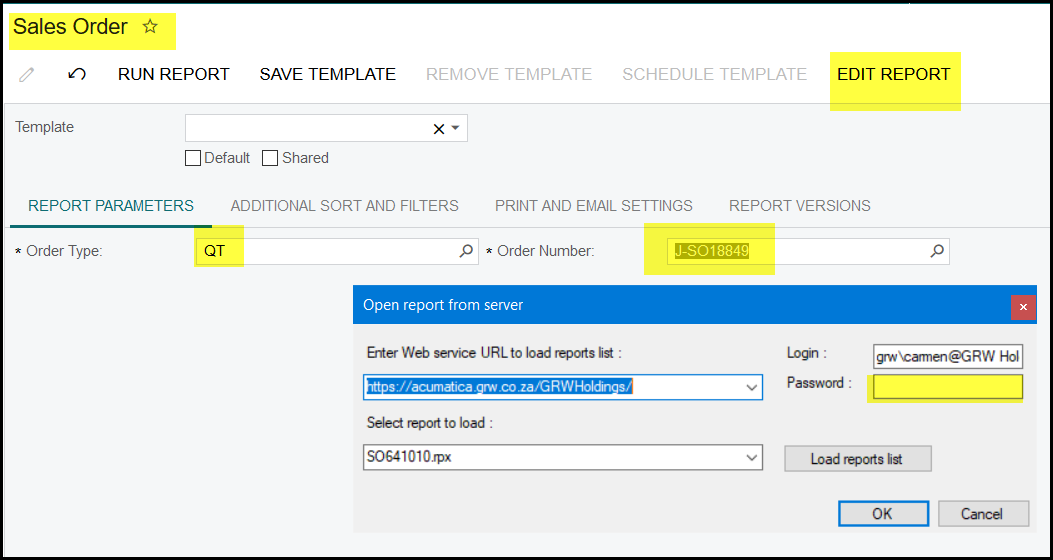Click the Password input field

point(947,387)
